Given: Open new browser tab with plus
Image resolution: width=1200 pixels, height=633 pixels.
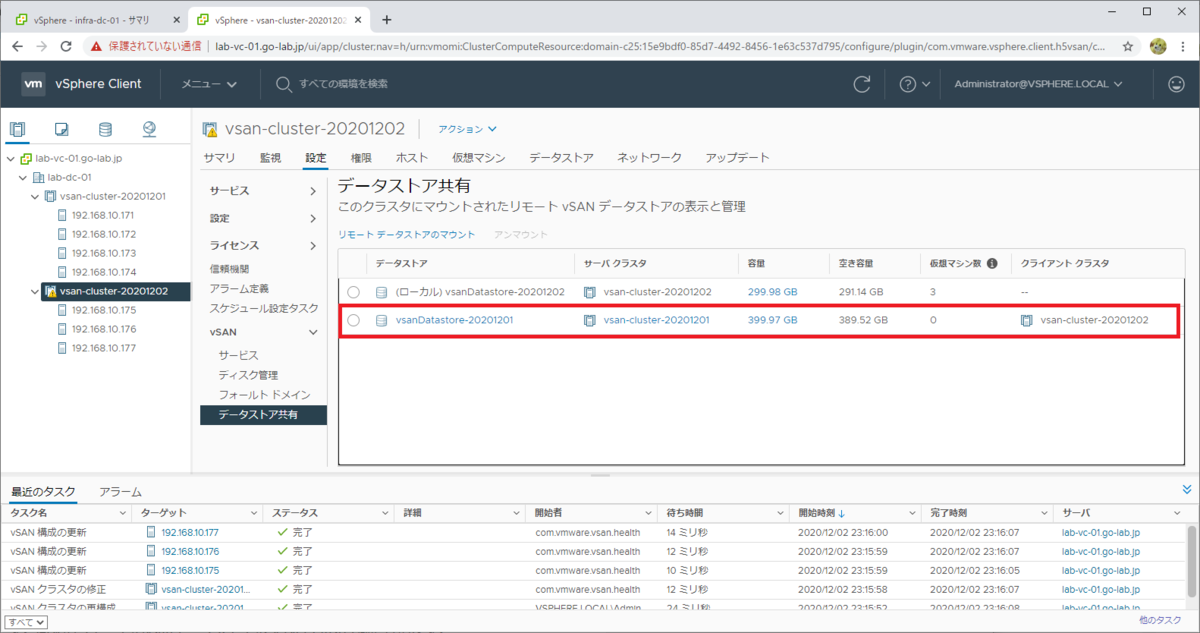Looking at the screenshot, I should (387, 19).
